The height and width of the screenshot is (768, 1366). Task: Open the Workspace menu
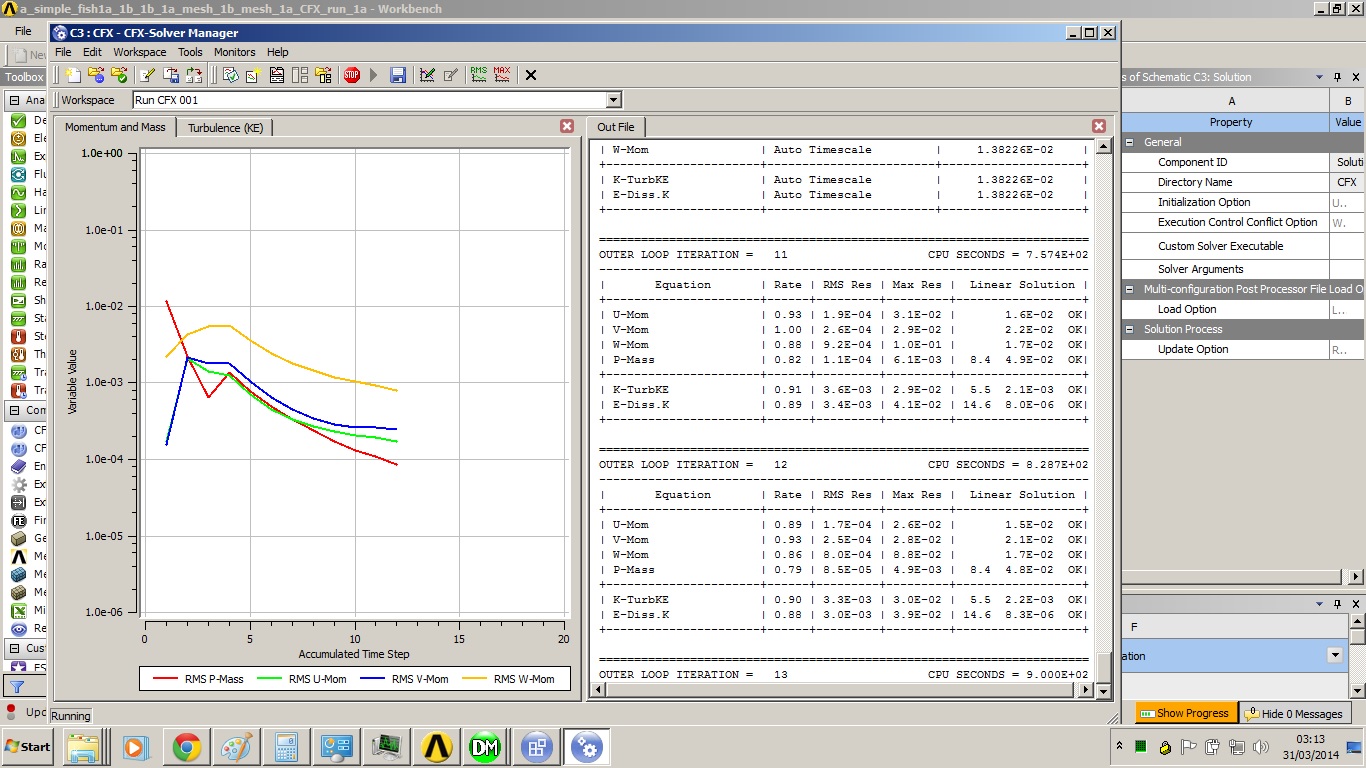click(x=140, y=52)
